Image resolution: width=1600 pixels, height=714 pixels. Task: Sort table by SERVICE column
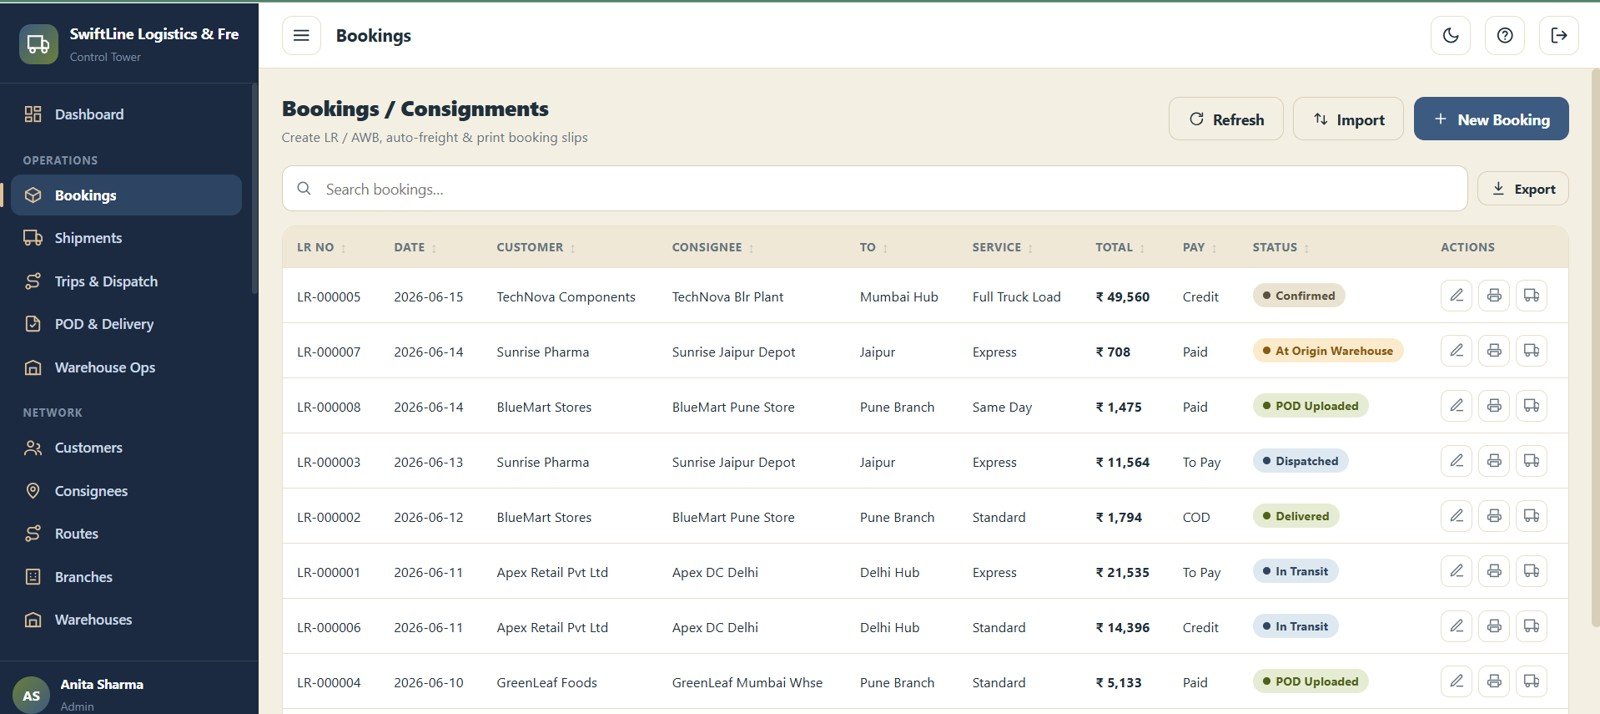pyautogui.click(x=1003, y=247)
